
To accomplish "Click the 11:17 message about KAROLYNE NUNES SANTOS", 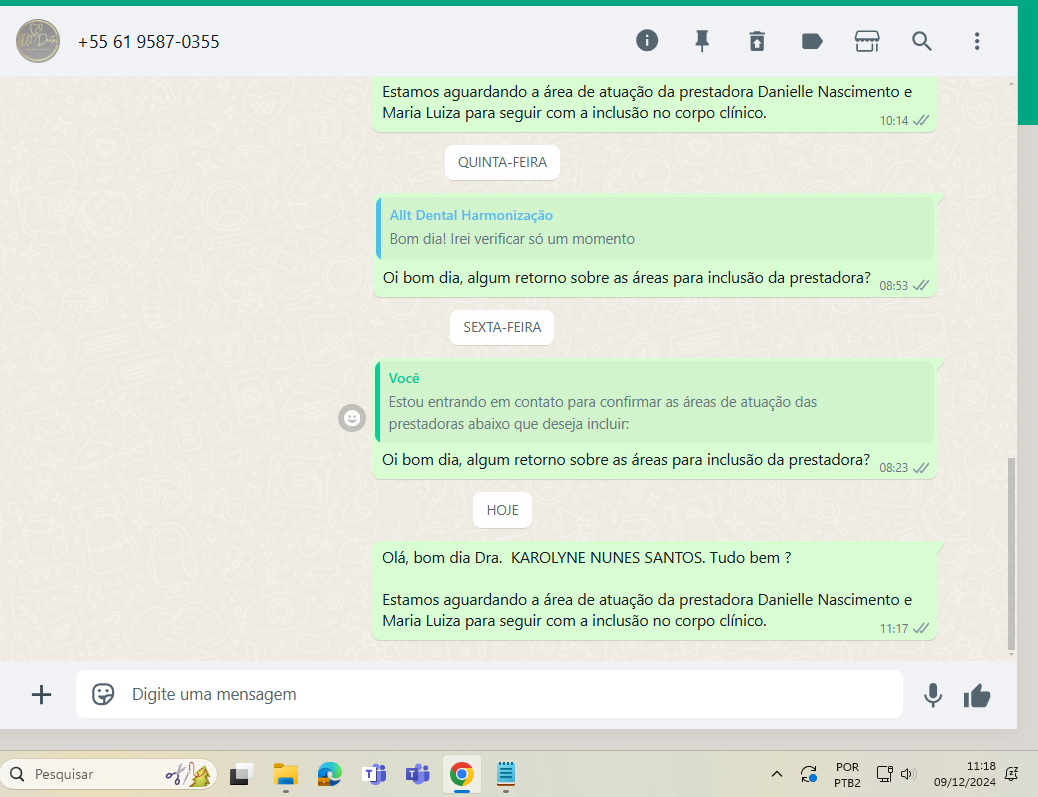I will [654, 590].
